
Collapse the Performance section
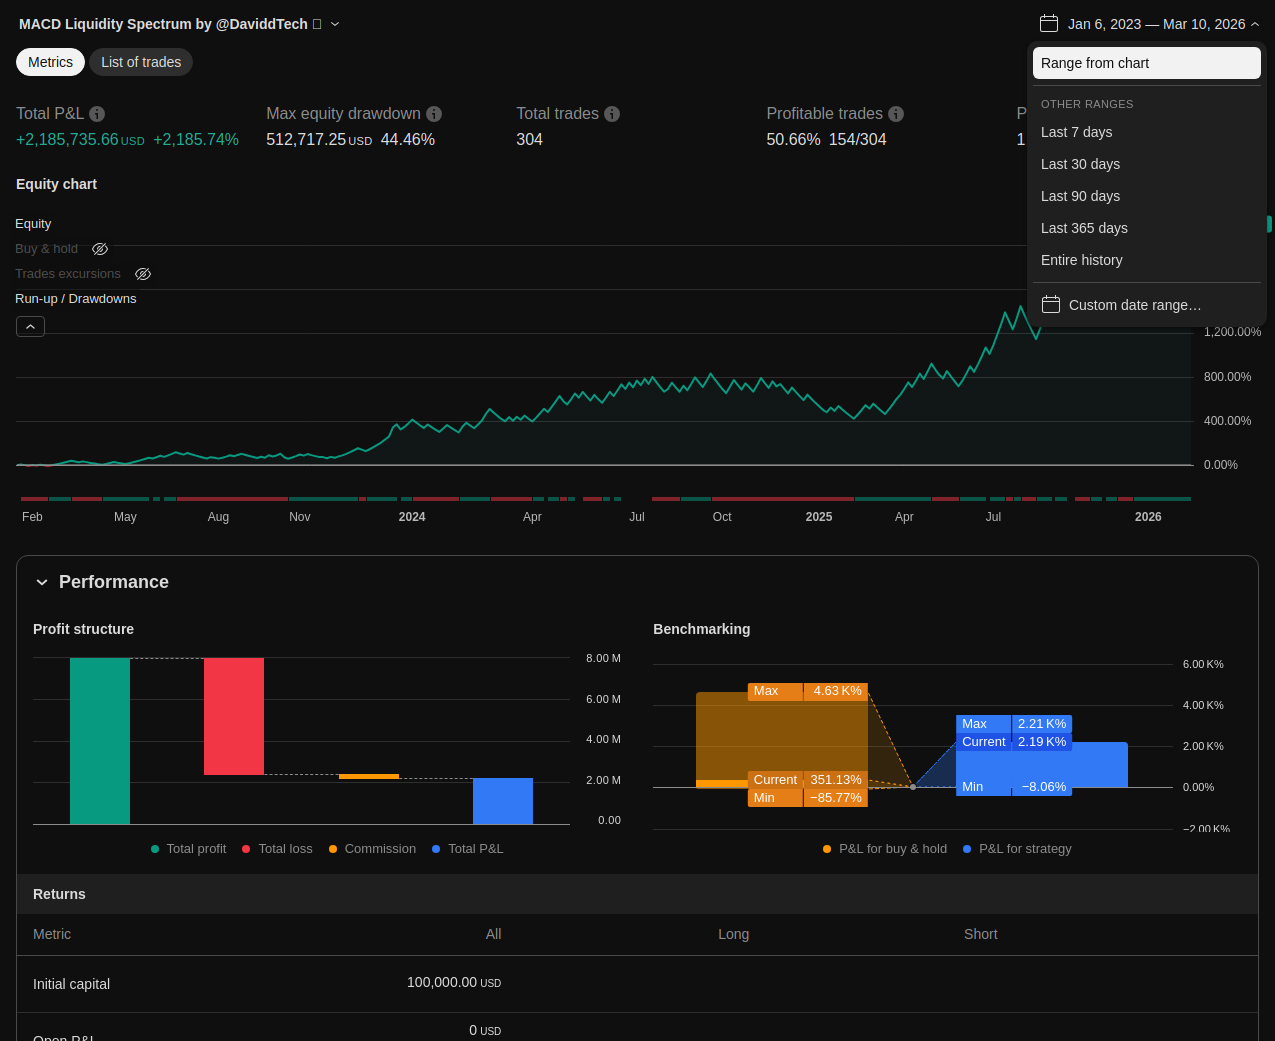pos(42,582)
